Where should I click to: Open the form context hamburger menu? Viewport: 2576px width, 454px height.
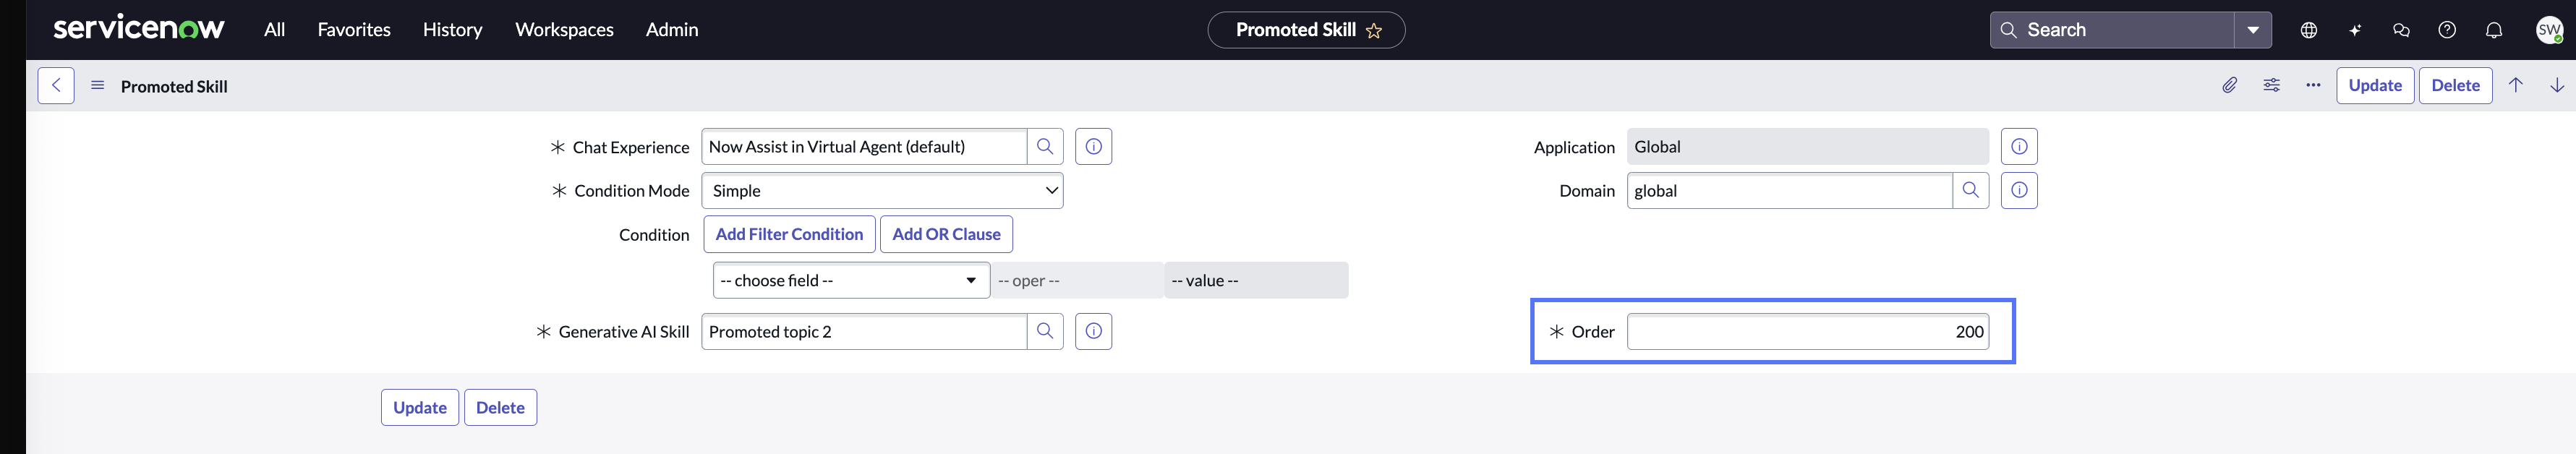(x=98, y=86)
